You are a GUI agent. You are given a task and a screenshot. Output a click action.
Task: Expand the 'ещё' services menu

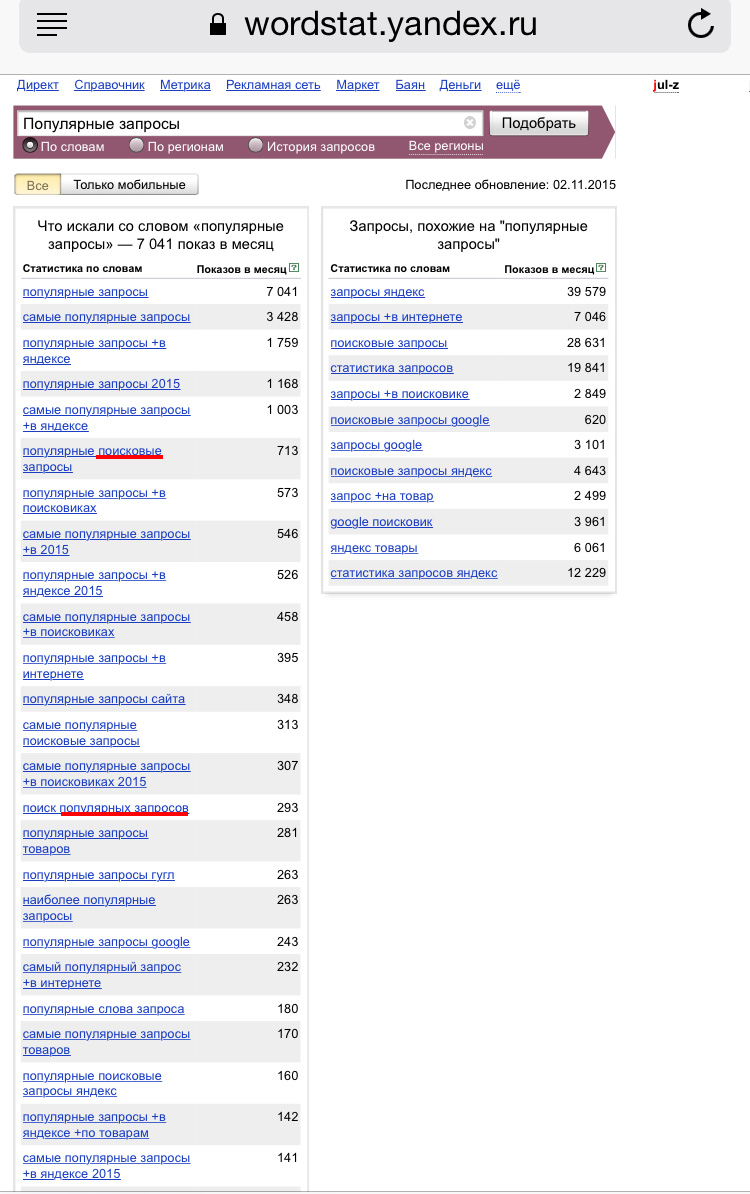coord(508,85)
